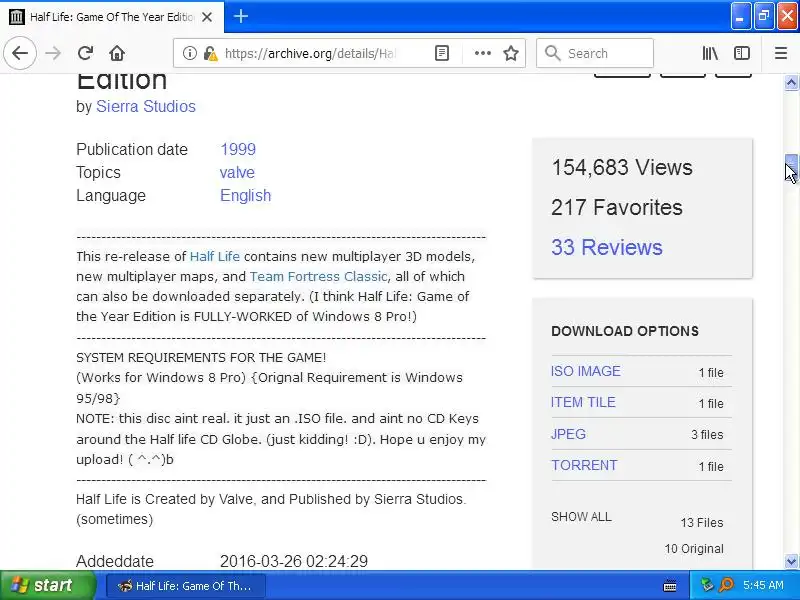Click the archive.org favicon on the tab
Screen dimensions: 800x600
(17, 17)
